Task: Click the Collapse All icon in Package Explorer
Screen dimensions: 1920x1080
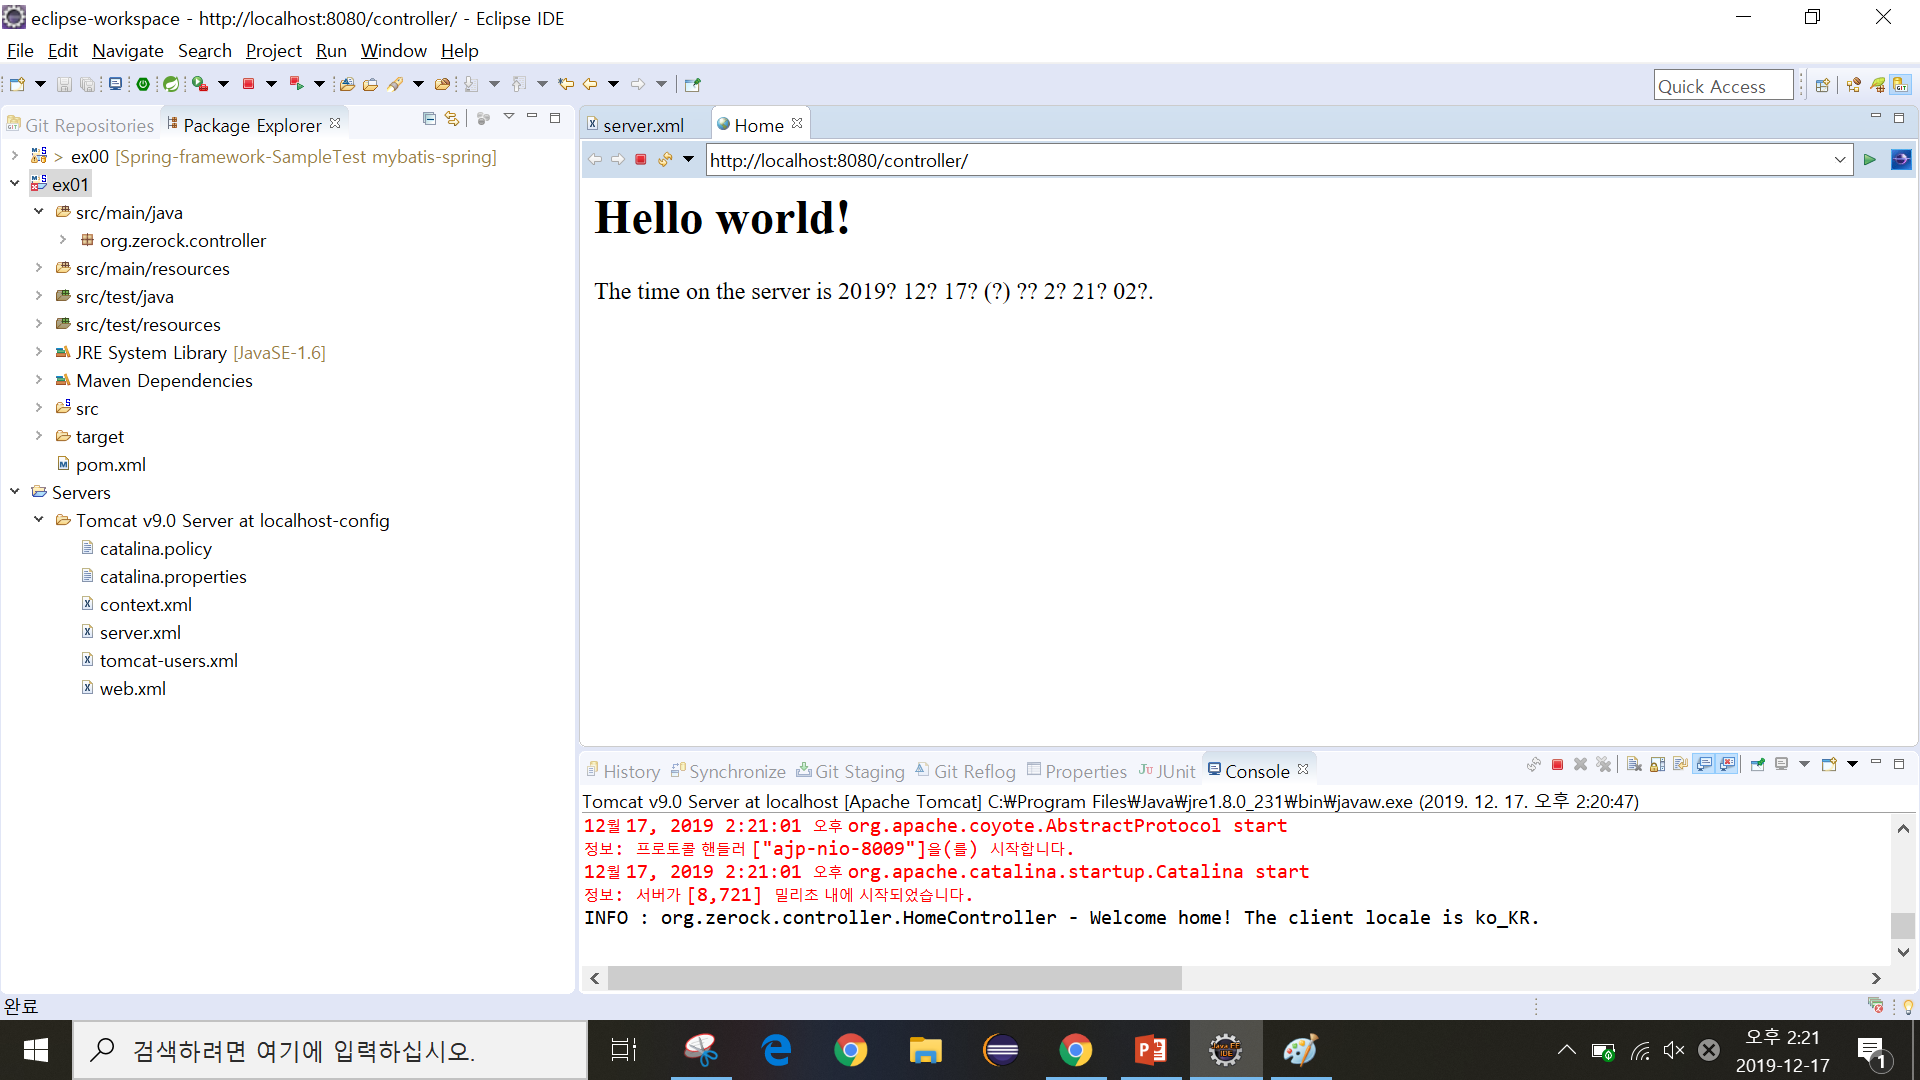Action: click(429, 119)
